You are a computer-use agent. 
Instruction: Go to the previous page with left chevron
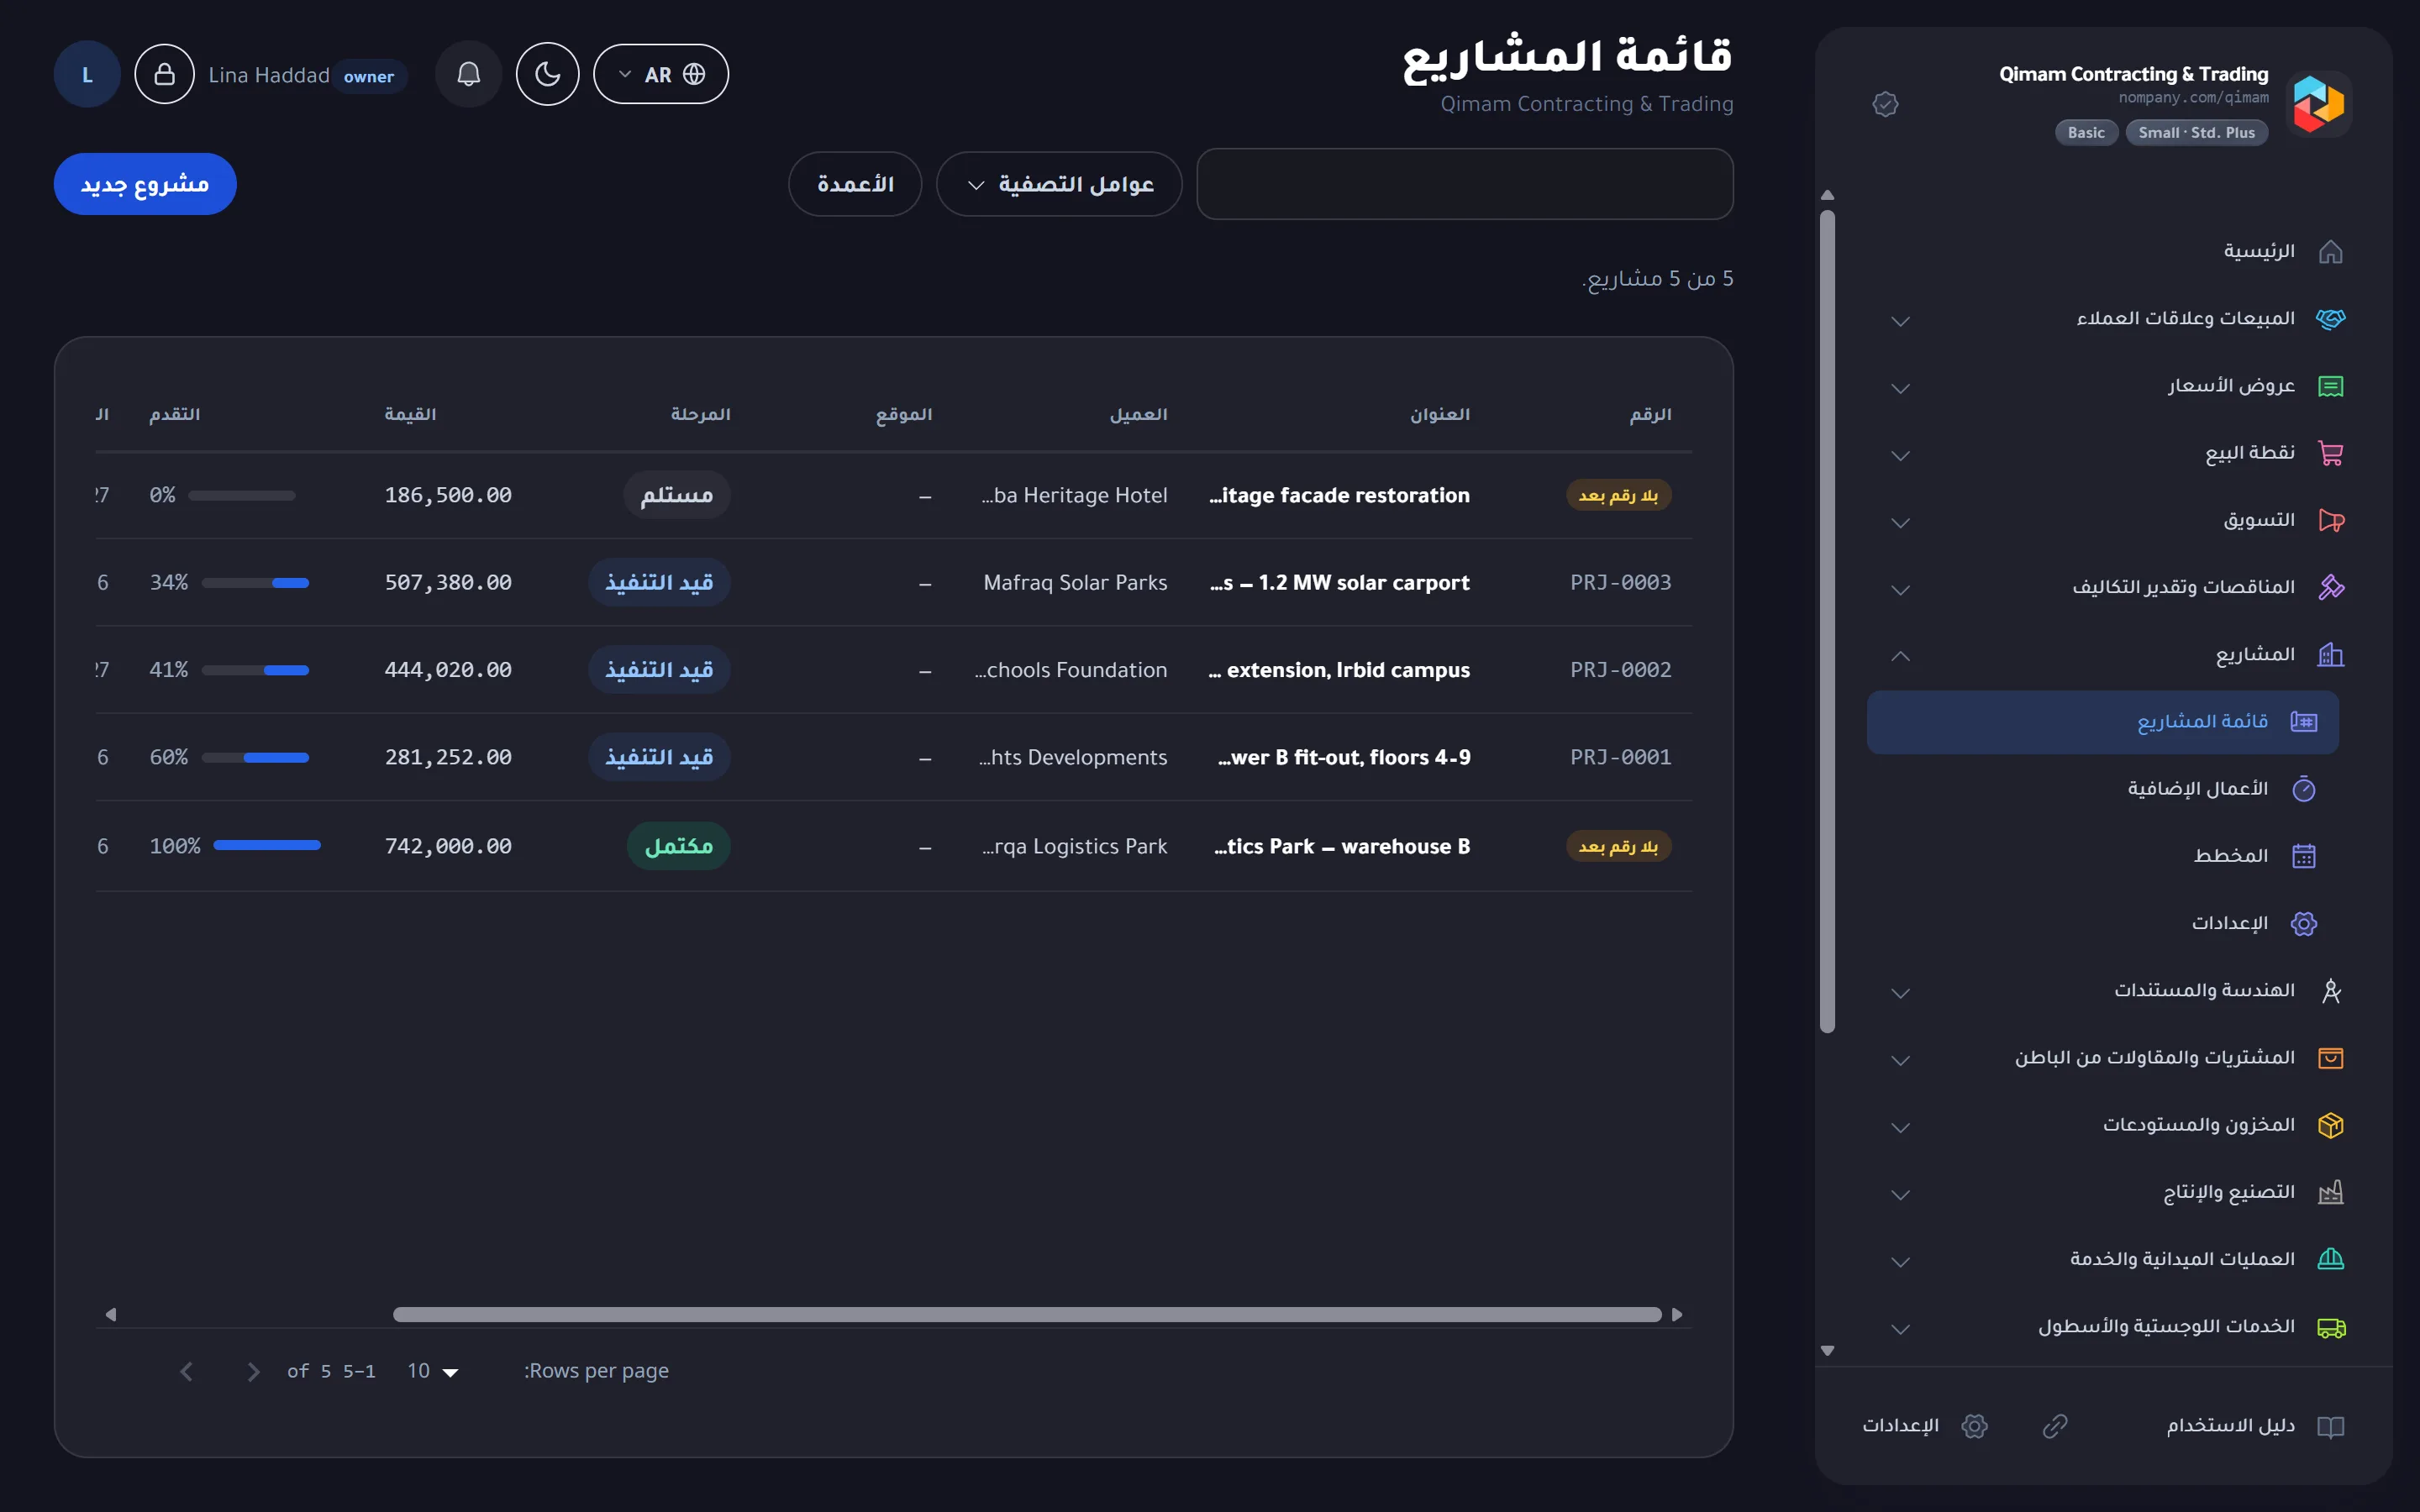186,1372
